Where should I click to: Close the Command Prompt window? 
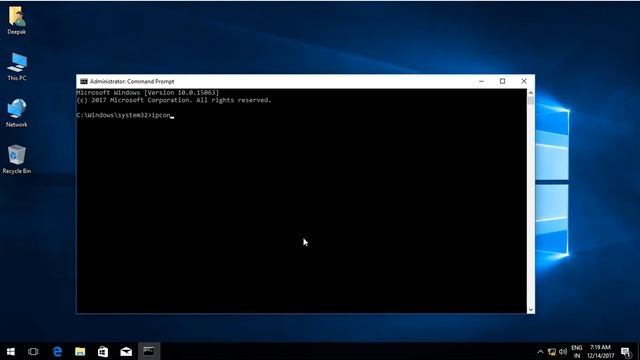point(524,81)
